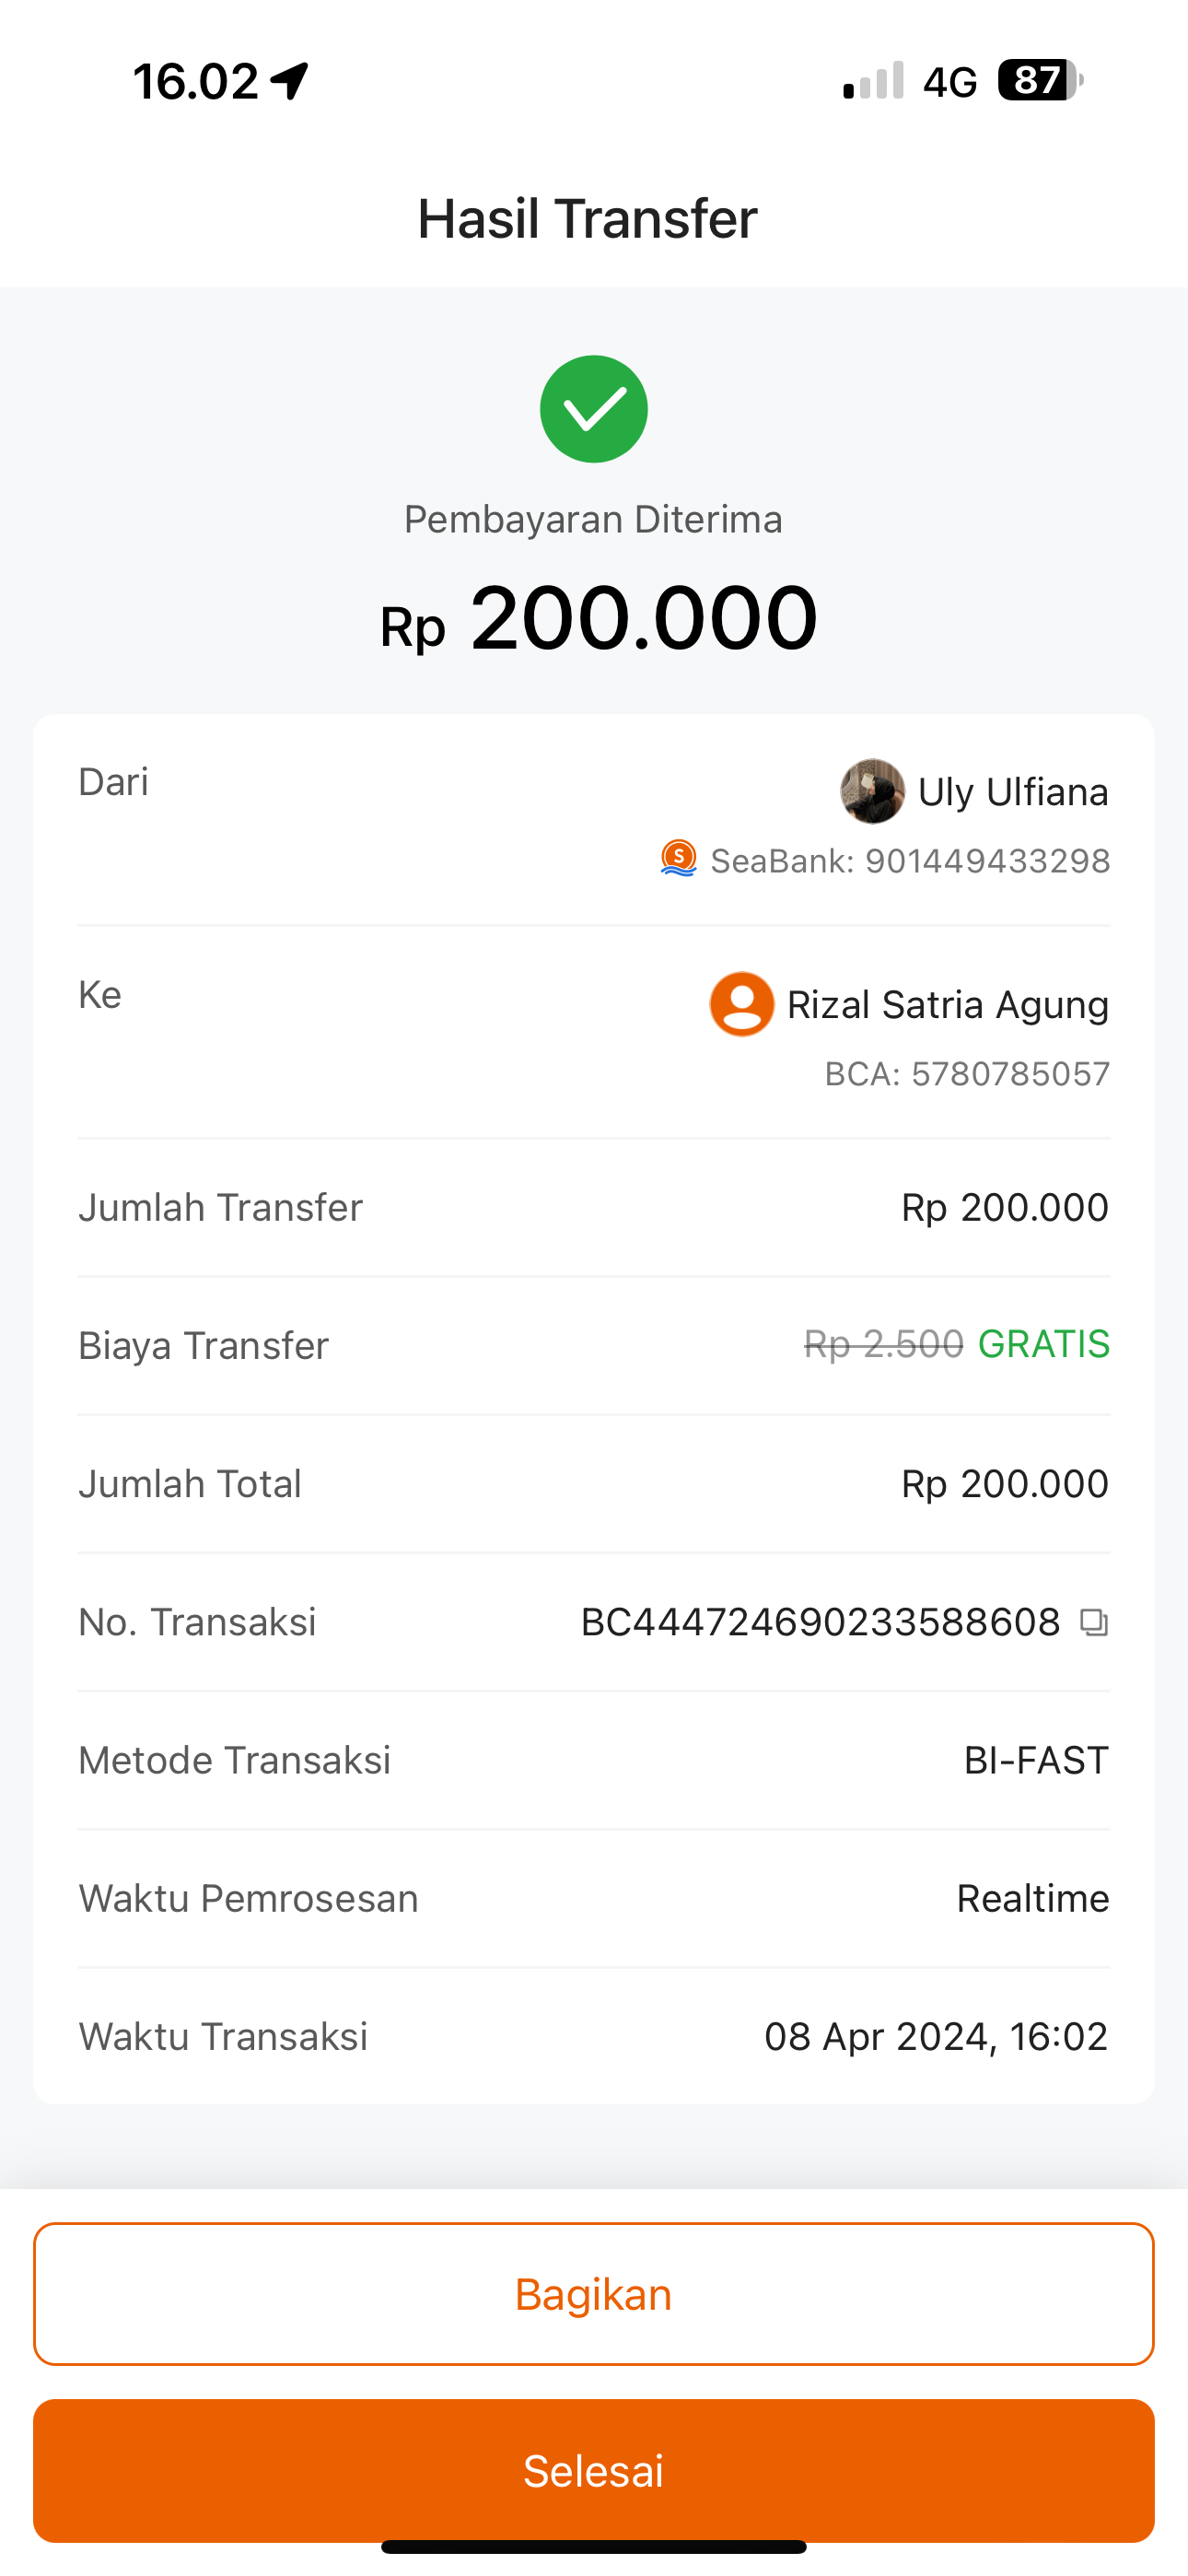This screenshot has height=2576, width=1188.
Task: Tap the large Rp 200.000 amount
Action: pos(598,619)
